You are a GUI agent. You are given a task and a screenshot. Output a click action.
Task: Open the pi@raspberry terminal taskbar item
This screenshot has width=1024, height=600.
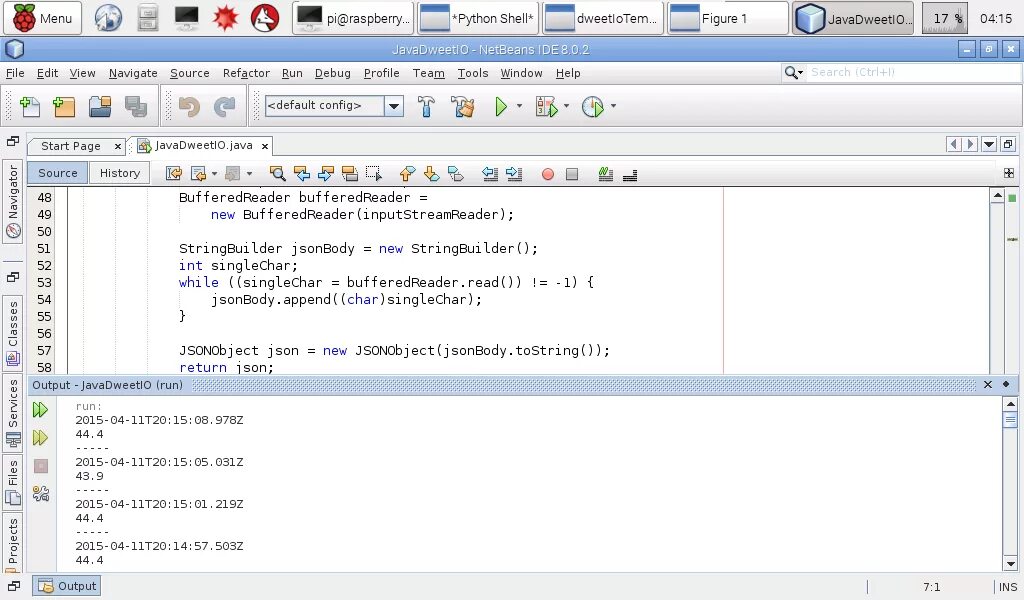(x=353, y=18)
